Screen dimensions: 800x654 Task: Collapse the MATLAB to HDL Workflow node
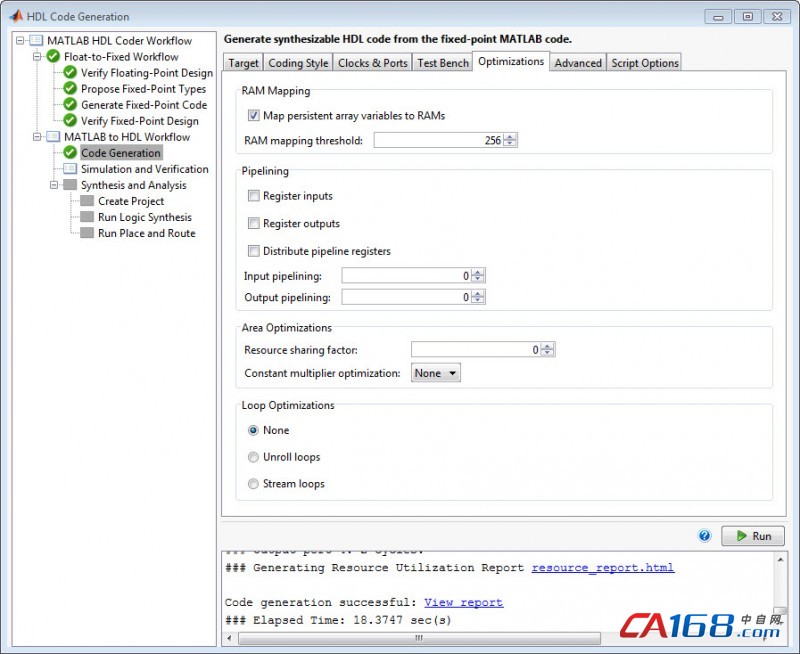coord(37,137)
